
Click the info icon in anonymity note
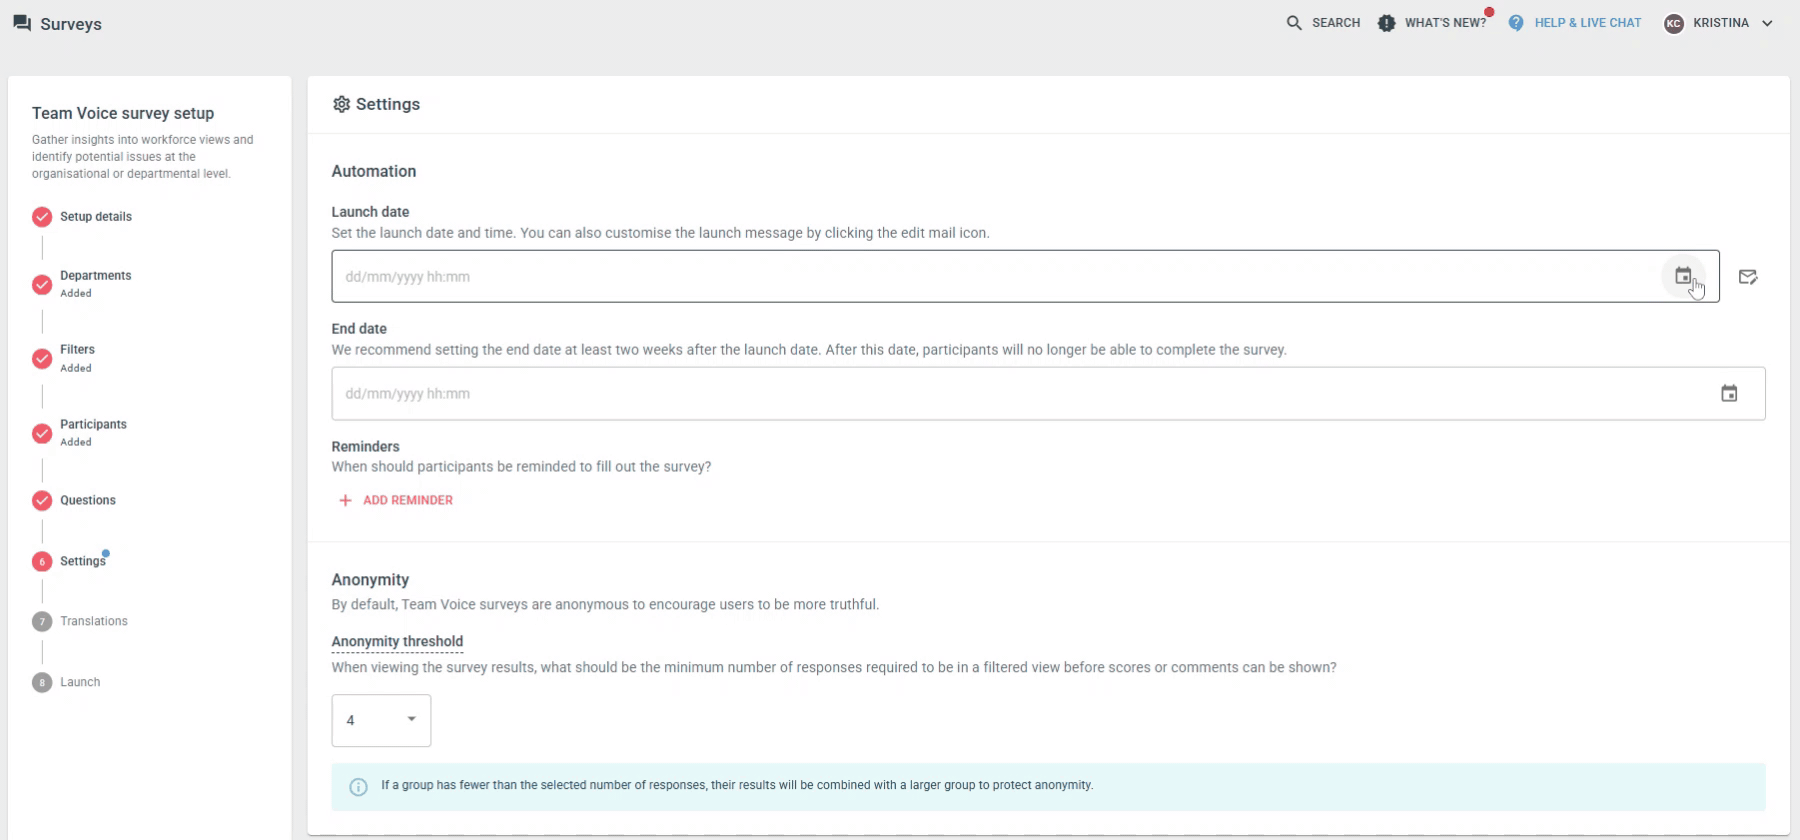pyautogui.click(x=358, y=787)
